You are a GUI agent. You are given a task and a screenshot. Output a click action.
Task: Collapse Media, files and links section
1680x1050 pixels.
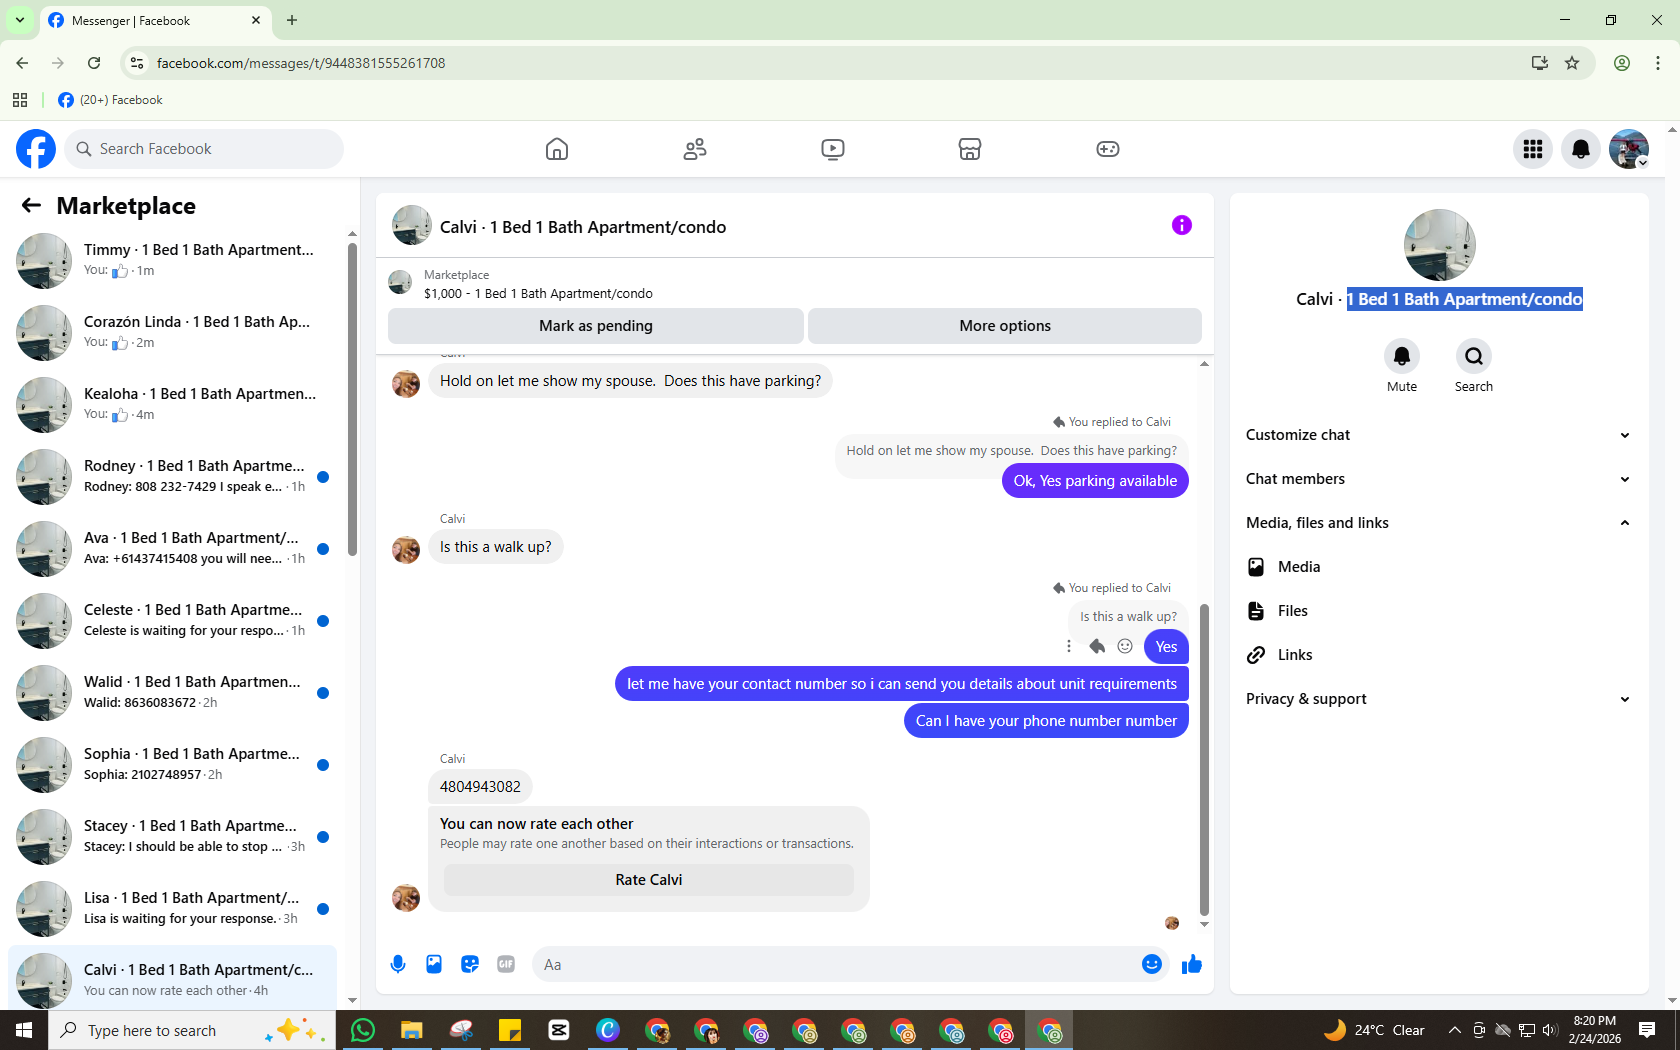[x=1440, y=523]
